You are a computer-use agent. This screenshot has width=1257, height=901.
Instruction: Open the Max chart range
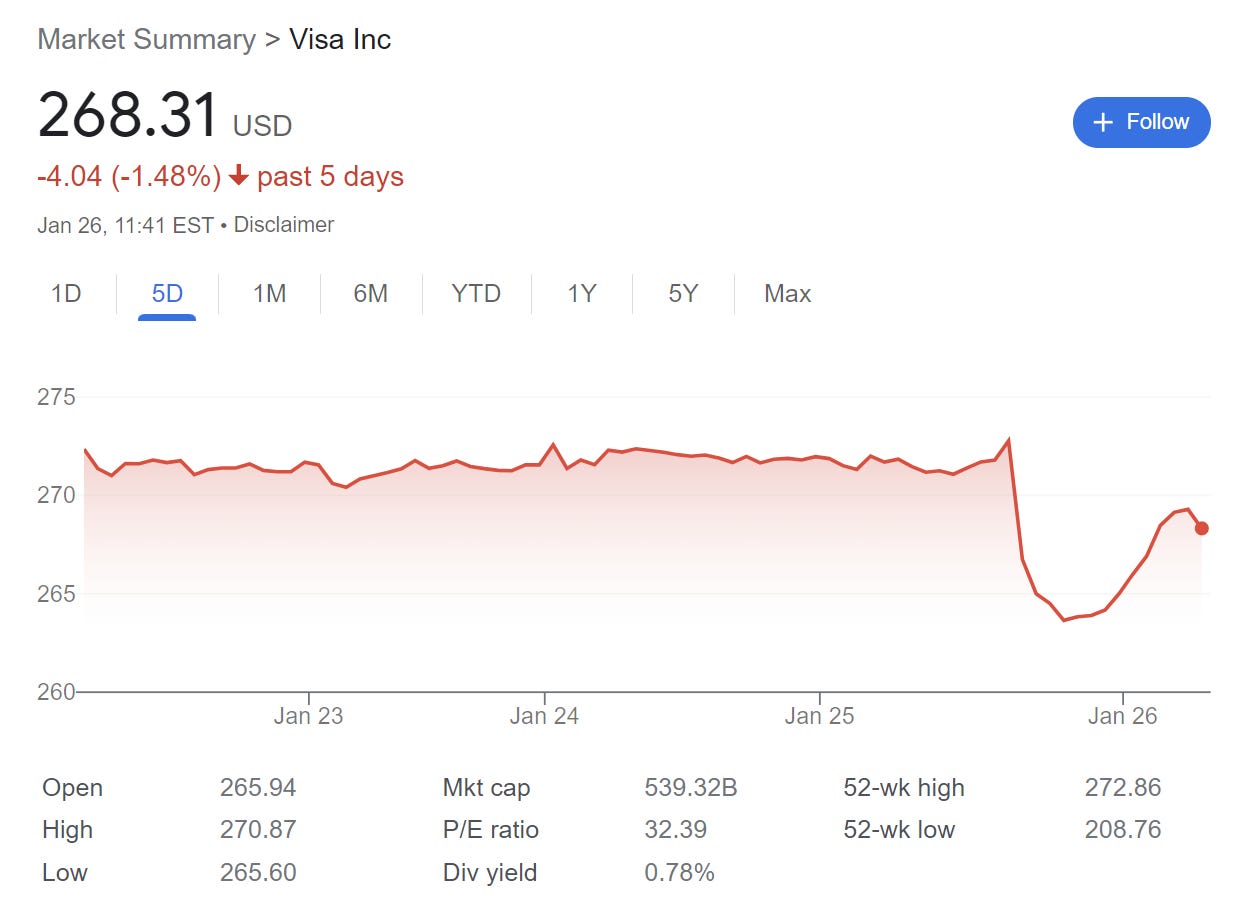pos(787,294)
